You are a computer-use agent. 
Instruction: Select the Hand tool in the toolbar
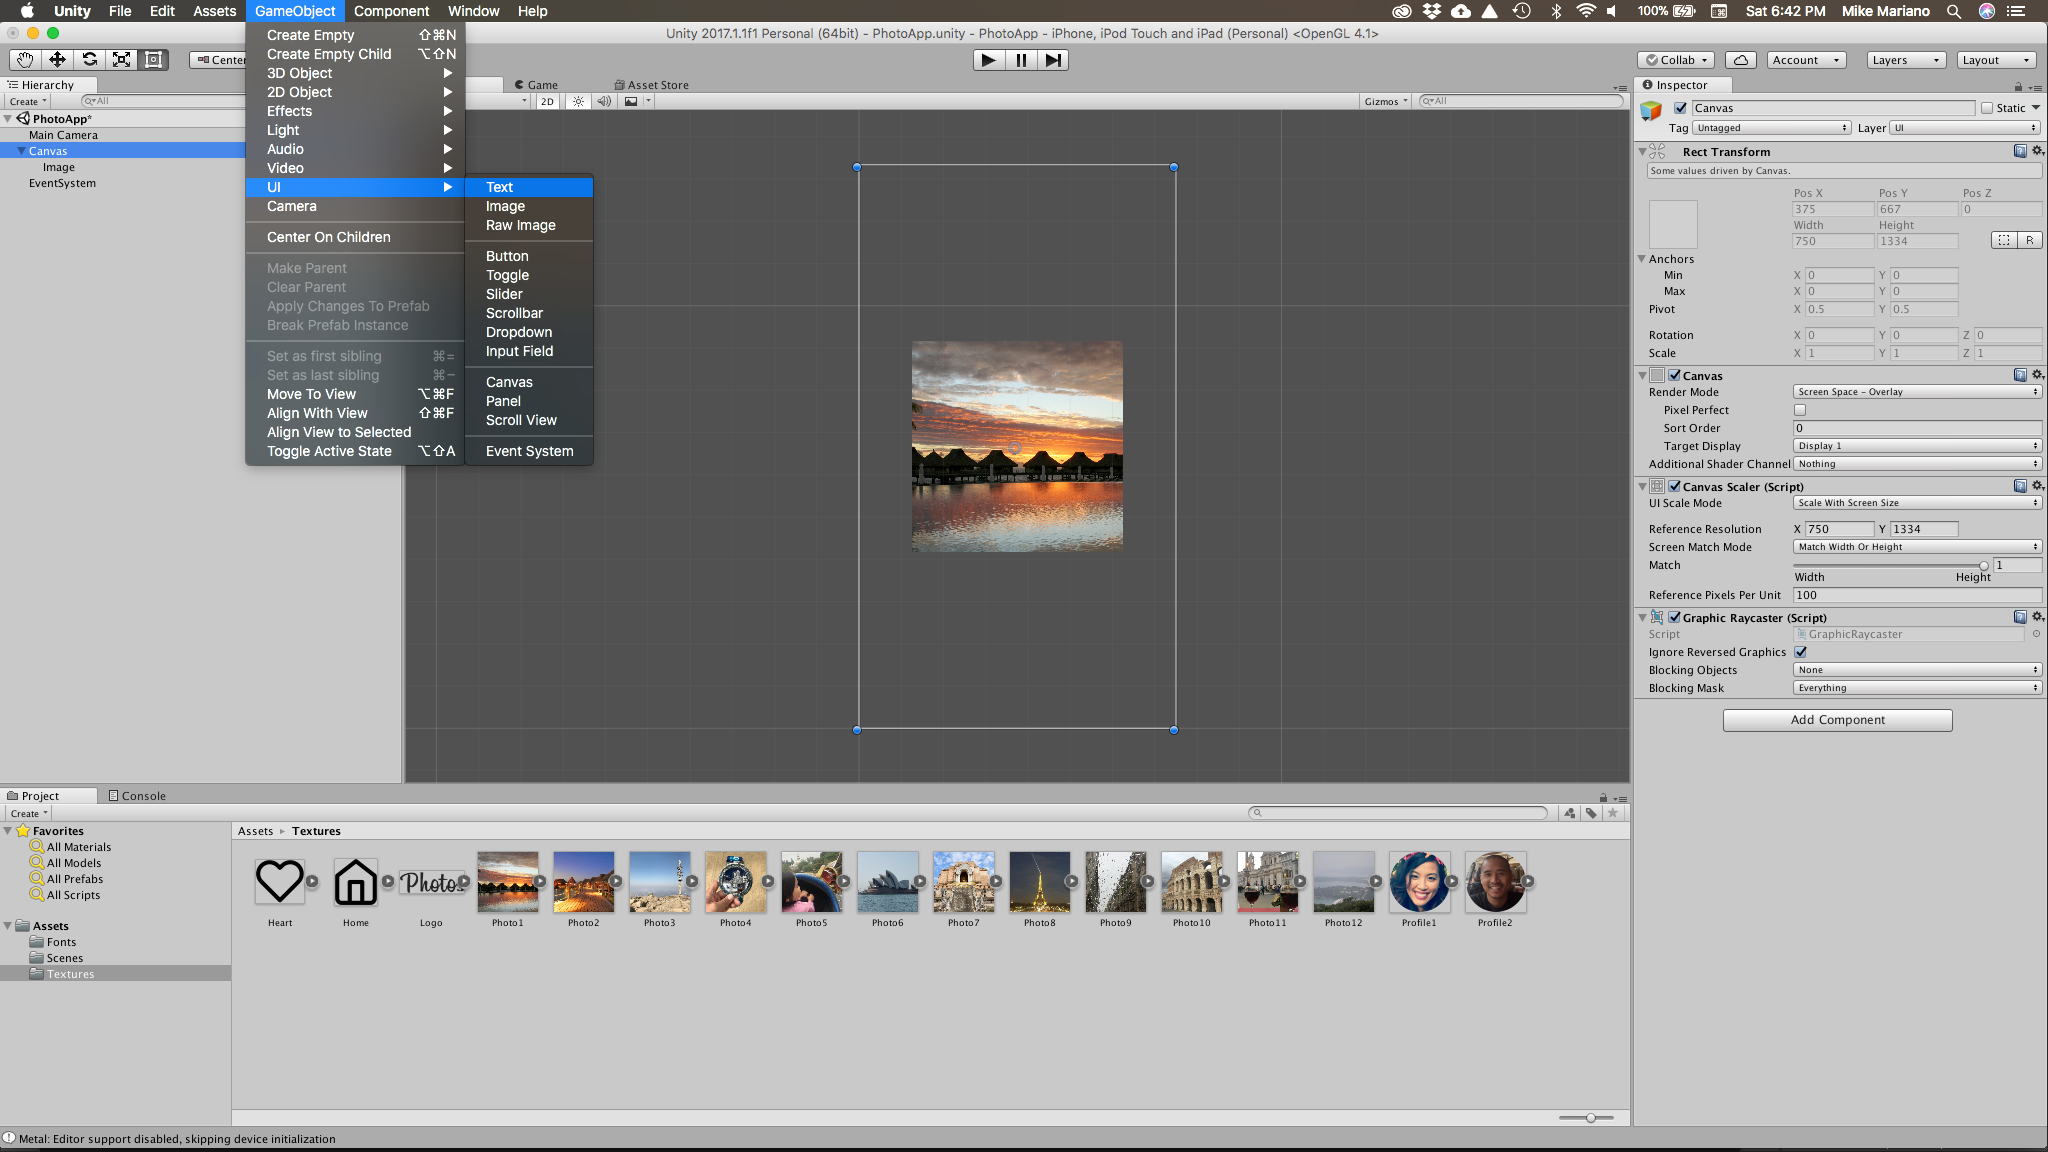pos(25,60)
